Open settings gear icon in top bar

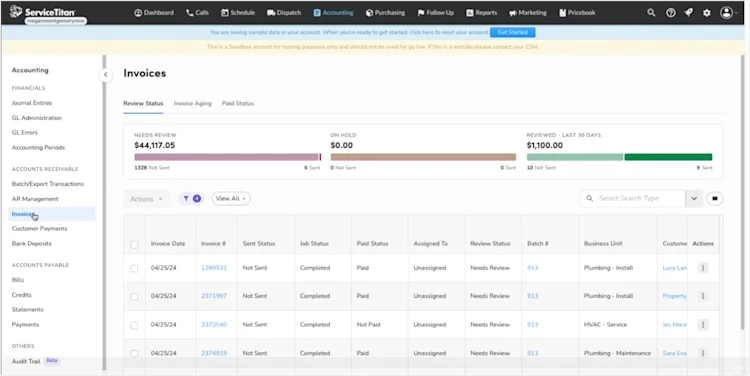706,13
